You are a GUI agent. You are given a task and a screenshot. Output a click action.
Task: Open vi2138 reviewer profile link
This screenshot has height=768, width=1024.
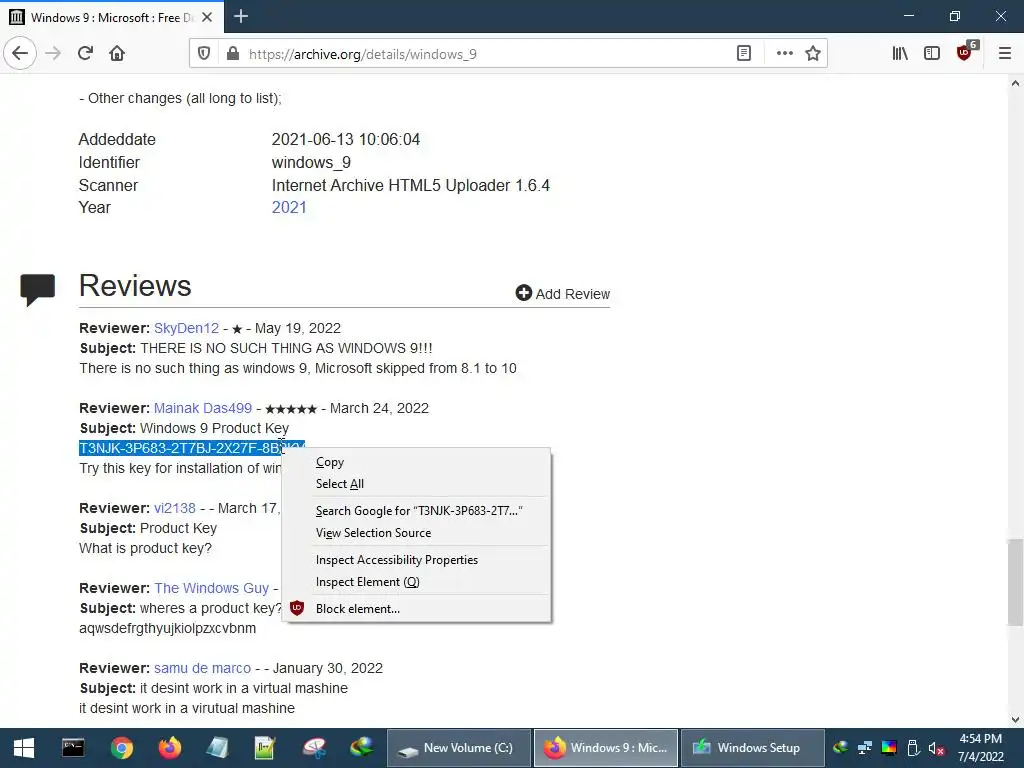tap(174, 508)
